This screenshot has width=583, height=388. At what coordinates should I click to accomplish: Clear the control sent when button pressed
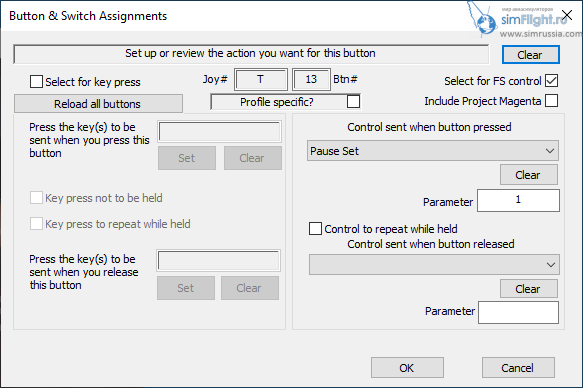click(529, 175)
